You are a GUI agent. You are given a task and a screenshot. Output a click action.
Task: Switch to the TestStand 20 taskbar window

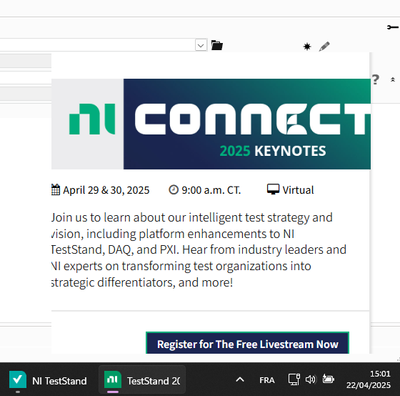tap(142, 380)
